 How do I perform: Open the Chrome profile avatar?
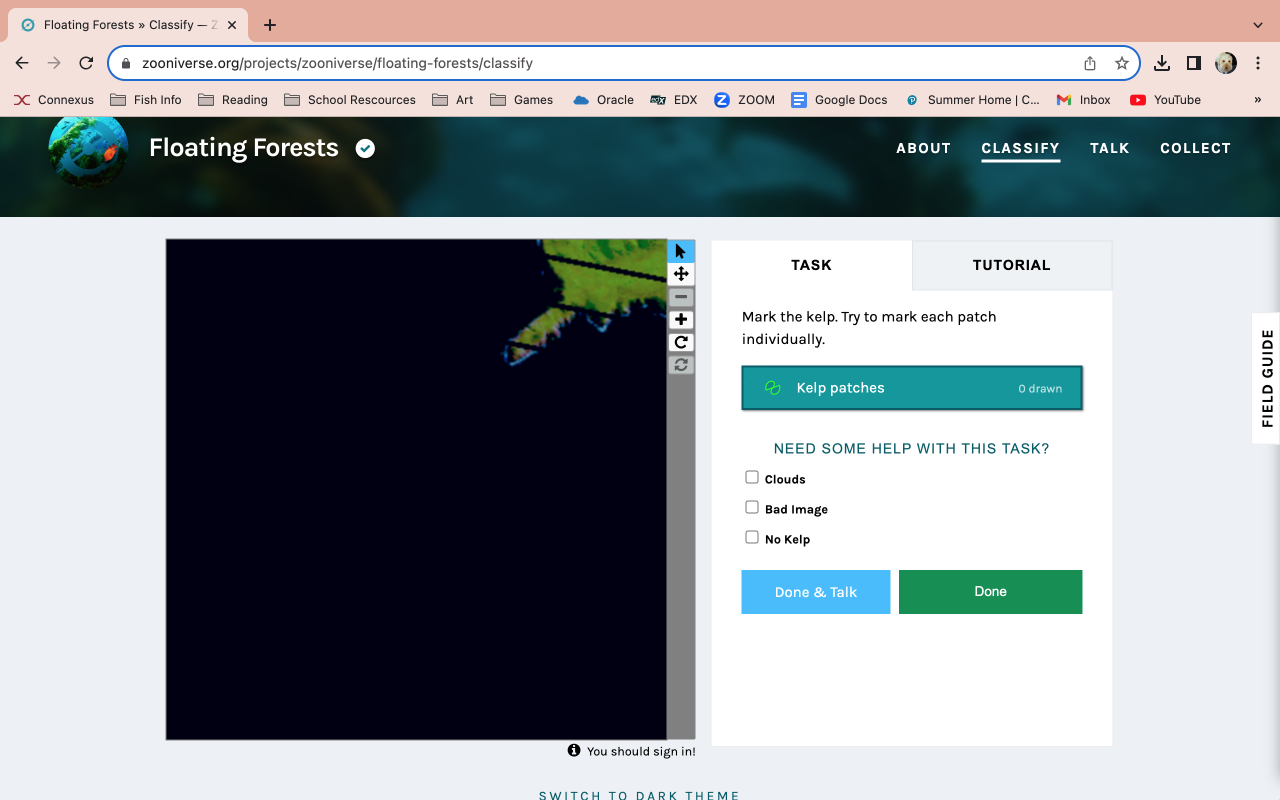pyautogui.click(x=1226, y=63)
